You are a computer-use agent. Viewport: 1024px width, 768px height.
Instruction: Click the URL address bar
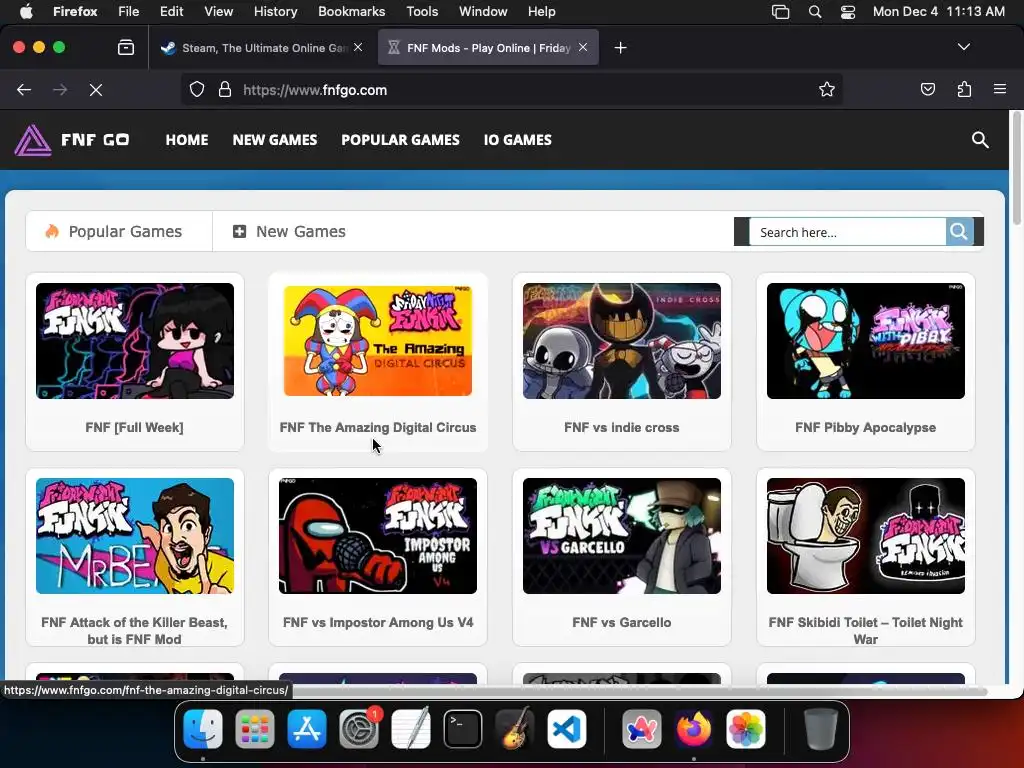tap(511, 89)
